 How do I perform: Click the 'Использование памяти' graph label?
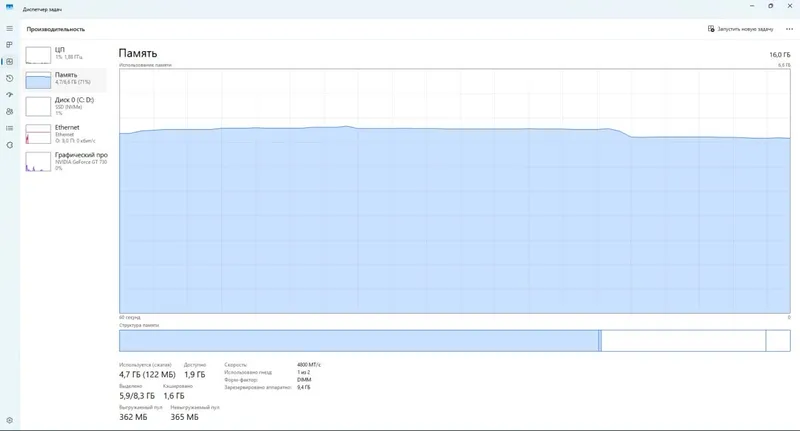[145, 65]
